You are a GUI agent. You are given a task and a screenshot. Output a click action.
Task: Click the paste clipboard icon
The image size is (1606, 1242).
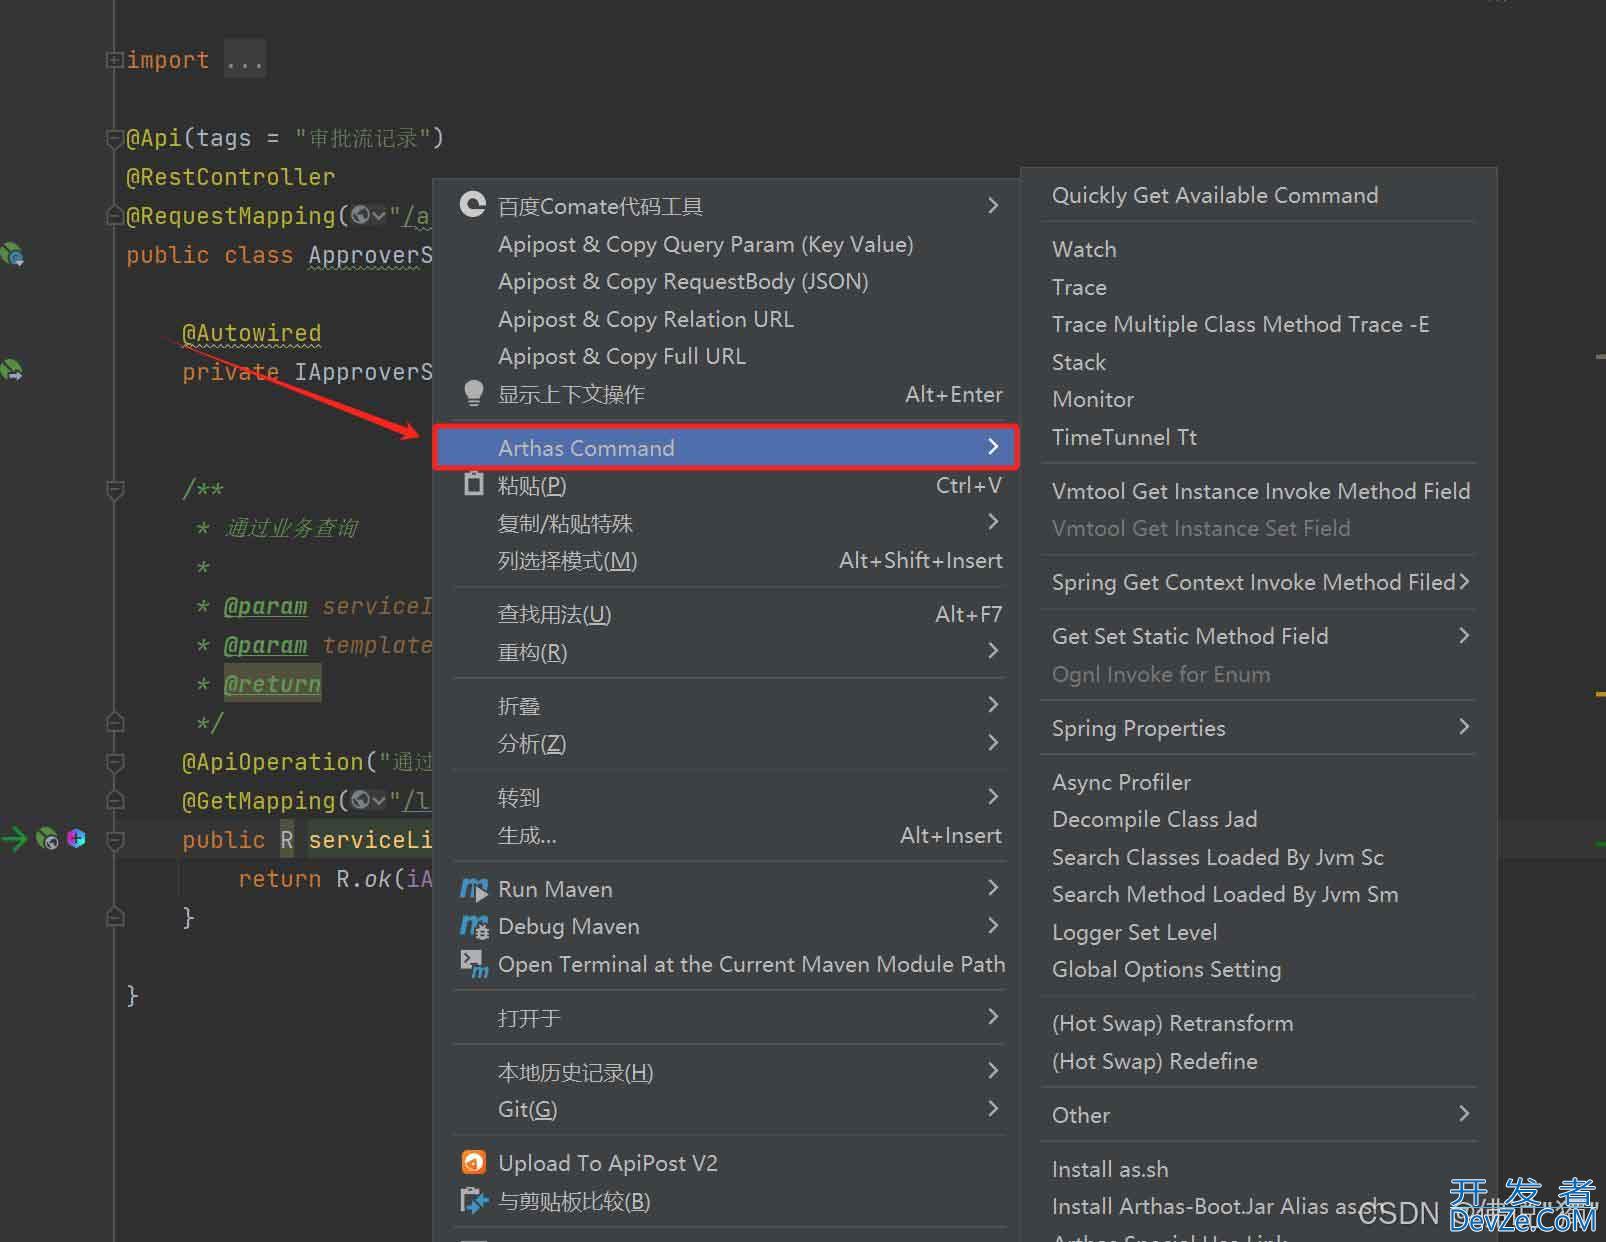[474, 484]
